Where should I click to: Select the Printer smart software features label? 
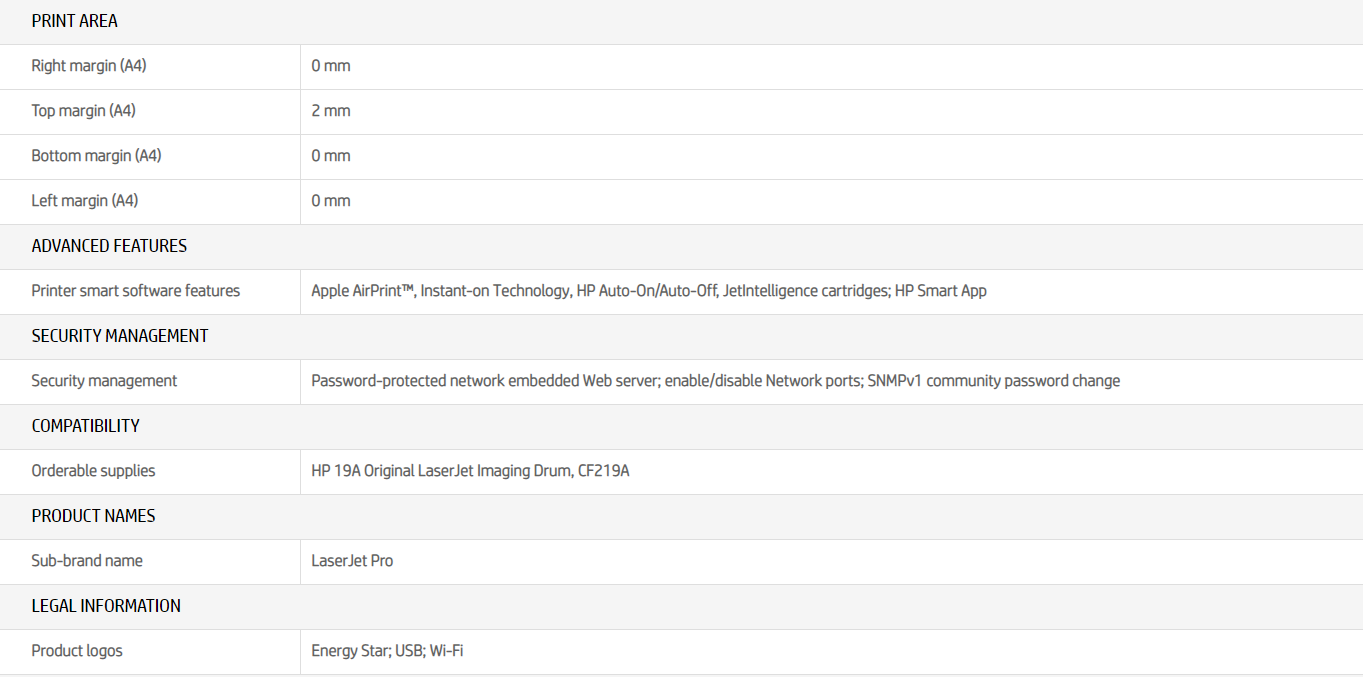(136, 291)
